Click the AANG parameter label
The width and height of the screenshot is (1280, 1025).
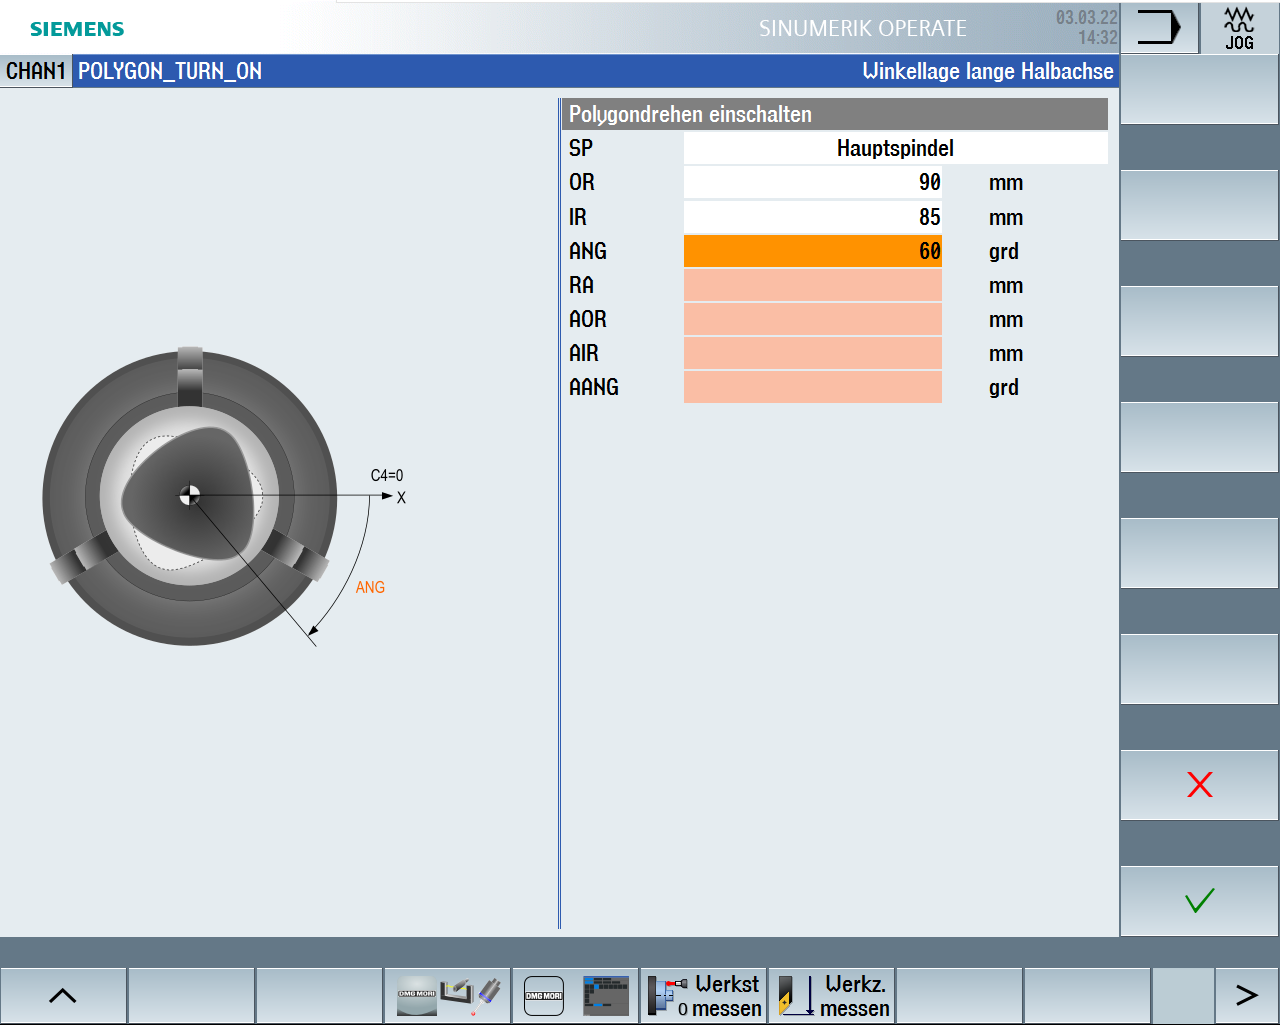(594, 387)
